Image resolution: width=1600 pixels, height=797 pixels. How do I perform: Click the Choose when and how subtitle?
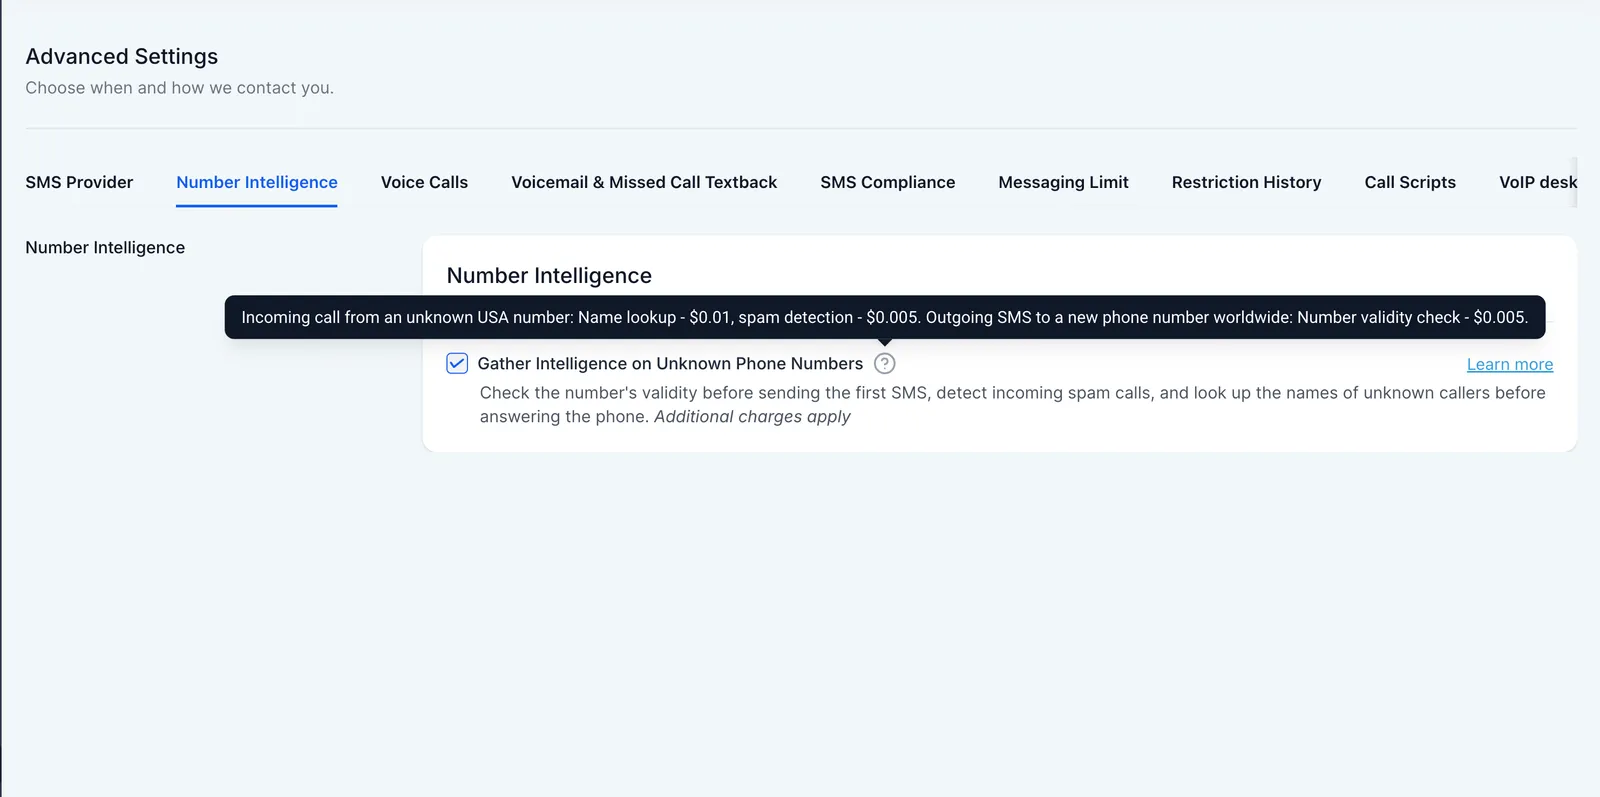(180, 88)
